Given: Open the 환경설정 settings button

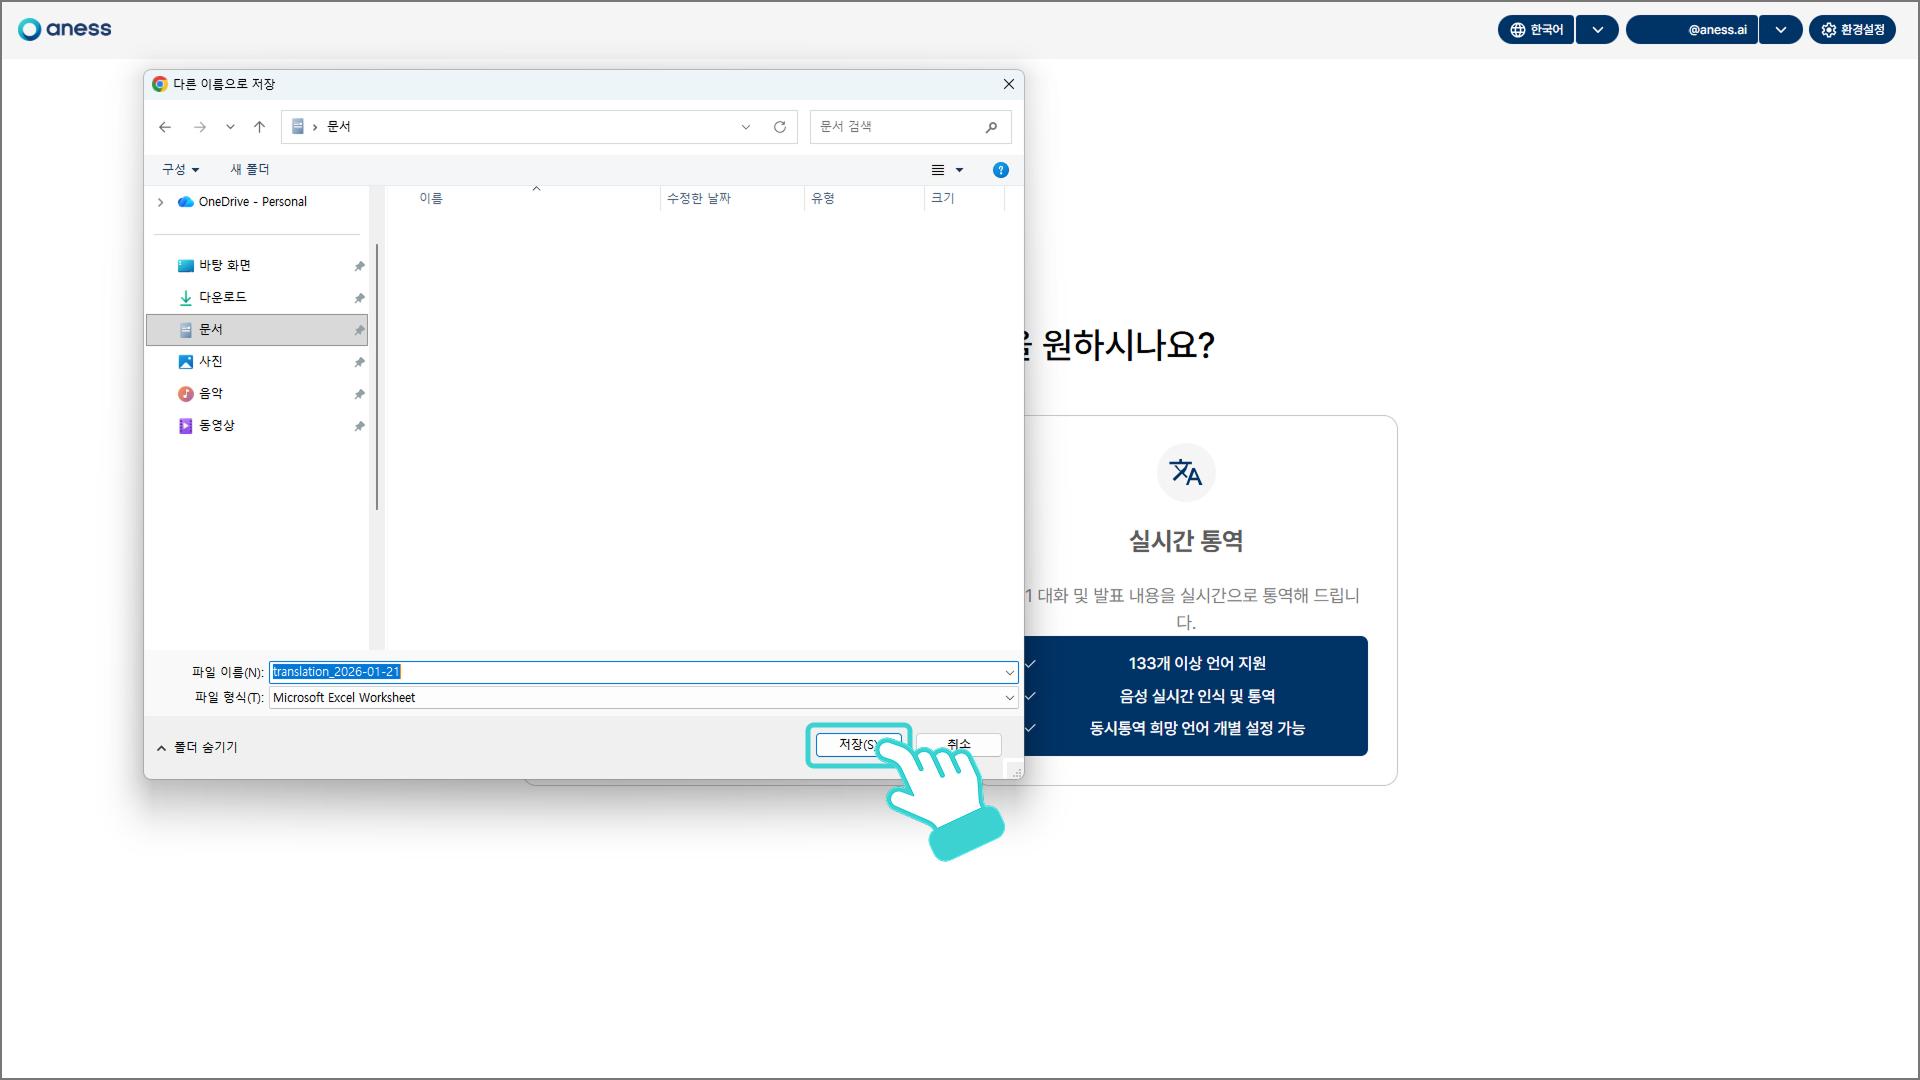Looking at the screenshot, I should [x=1852, y=30].
